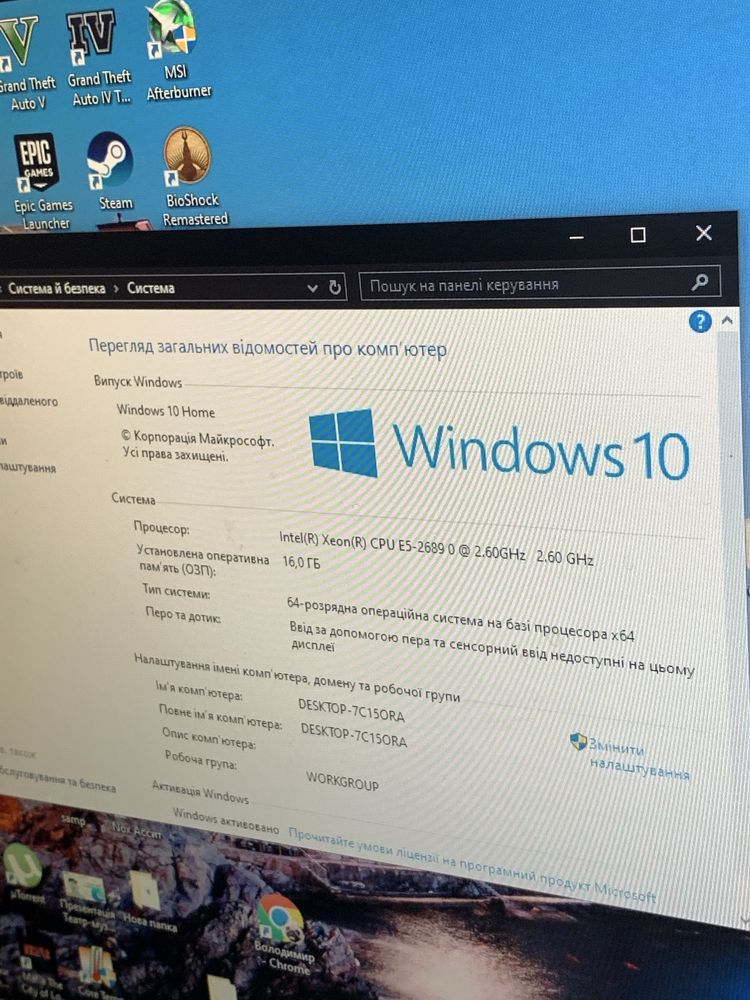The image size is (750, 1000).
Task: Click the 64-розрядна операційна система text
Action: point(460,617)
